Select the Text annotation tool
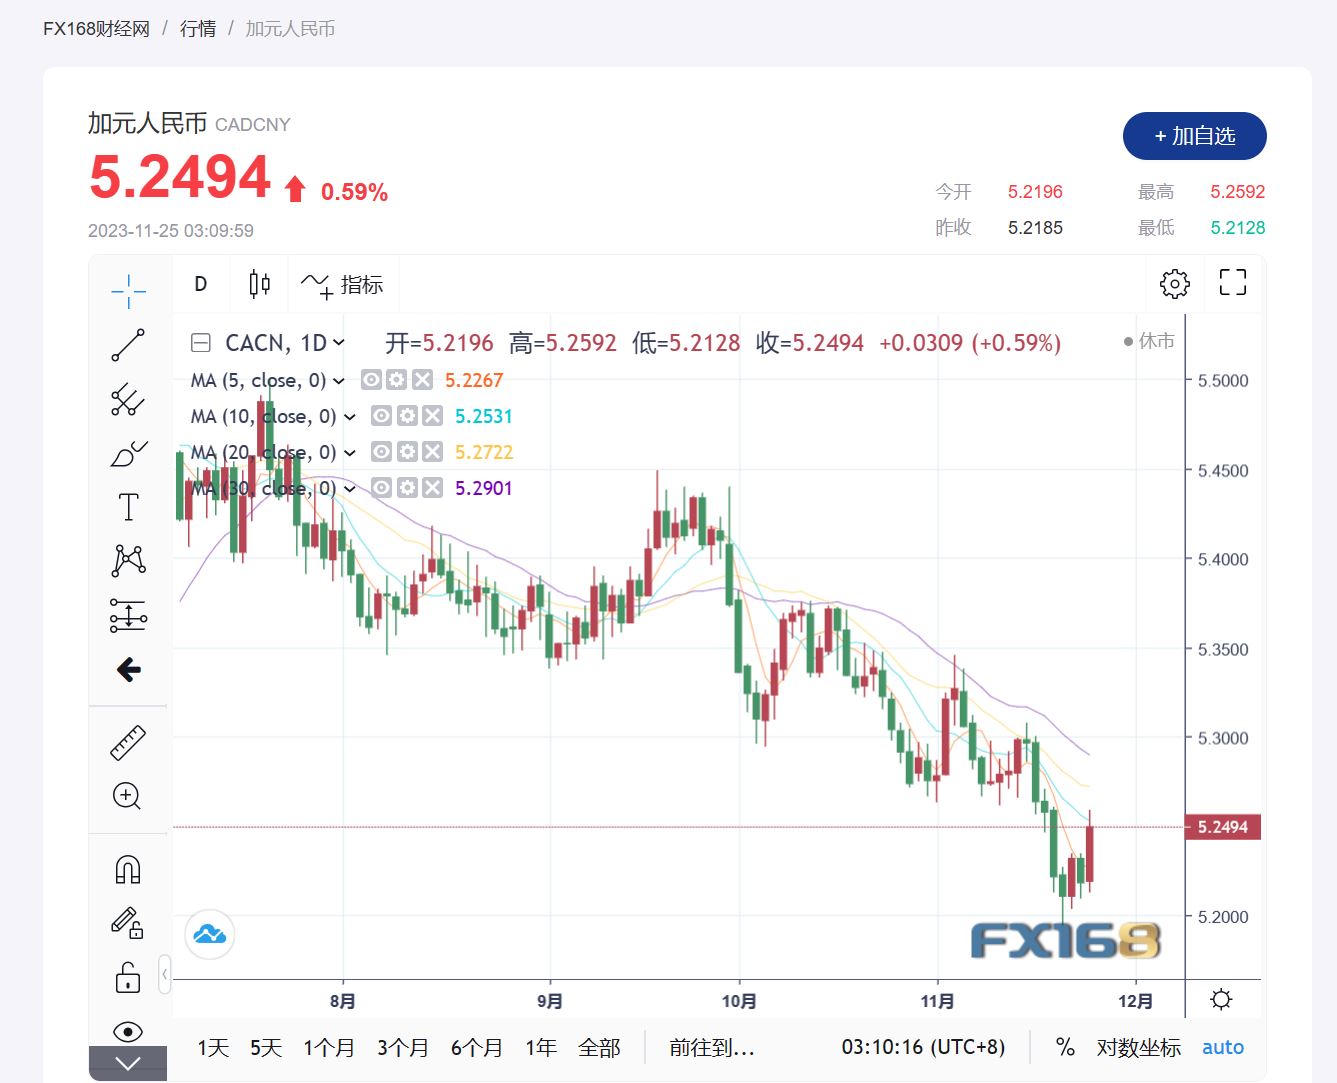Screen dimensions: 1337x1083 [x=128, y=507]
